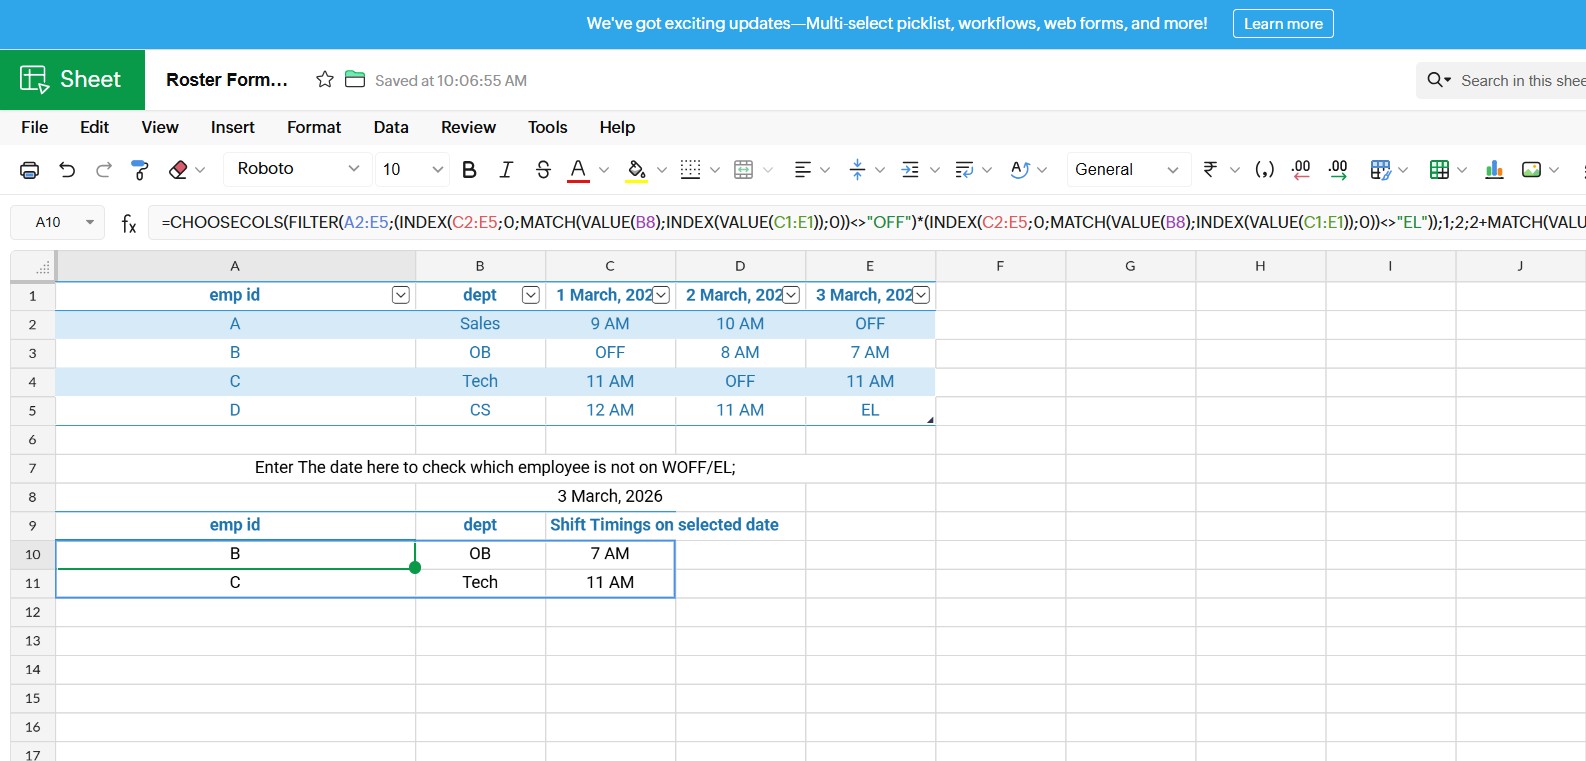Insert a chart using chart icon
The height and width of the screenshot is (761, 1586).
[1494, 170]
